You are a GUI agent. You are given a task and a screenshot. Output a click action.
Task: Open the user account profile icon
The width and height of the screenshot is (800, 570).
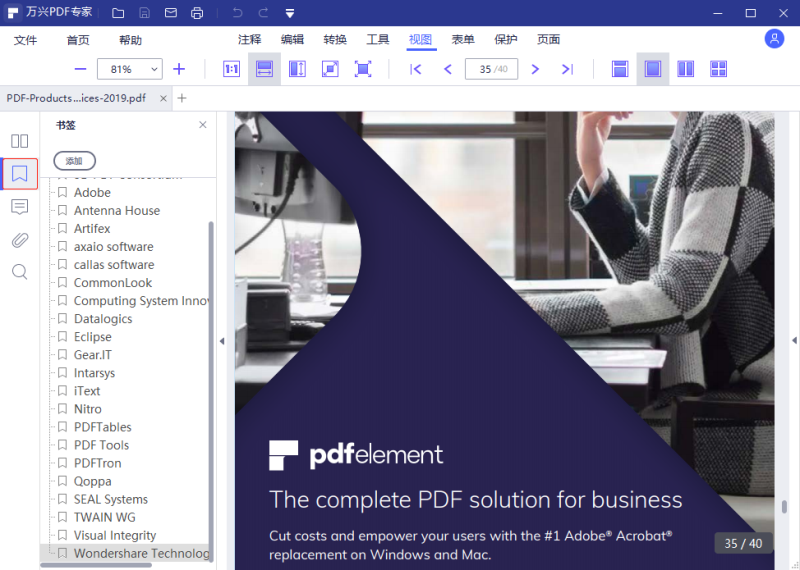point(774,39)
